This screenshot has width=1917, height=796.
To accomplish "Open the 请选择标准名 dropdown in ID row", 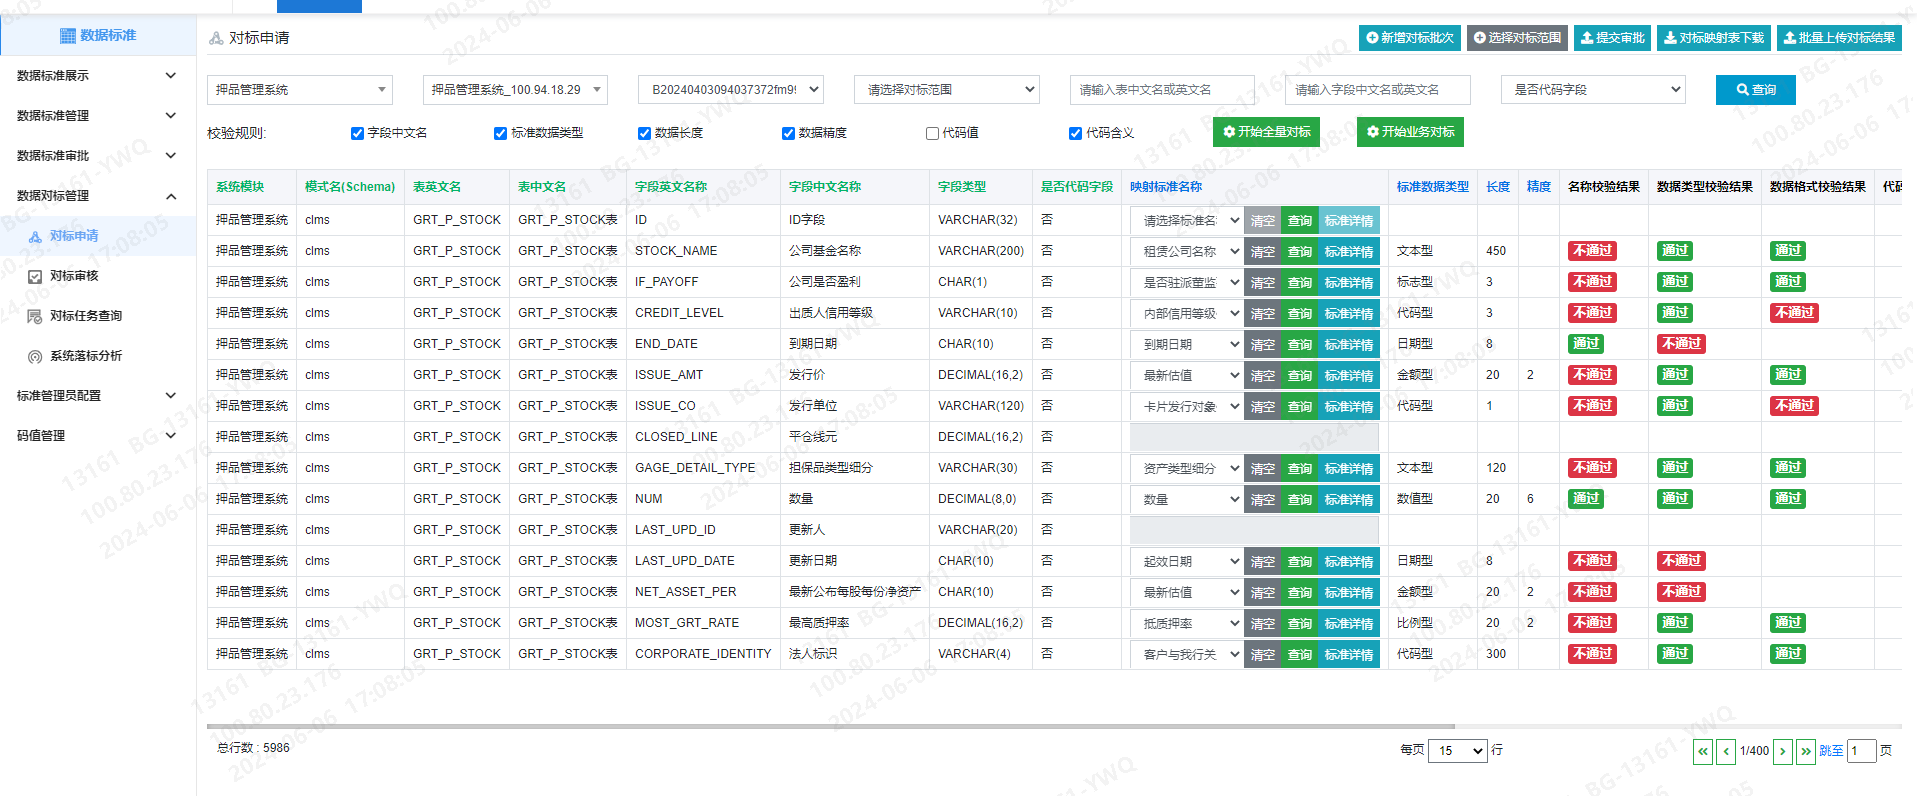I will (x=1187, y=221).
